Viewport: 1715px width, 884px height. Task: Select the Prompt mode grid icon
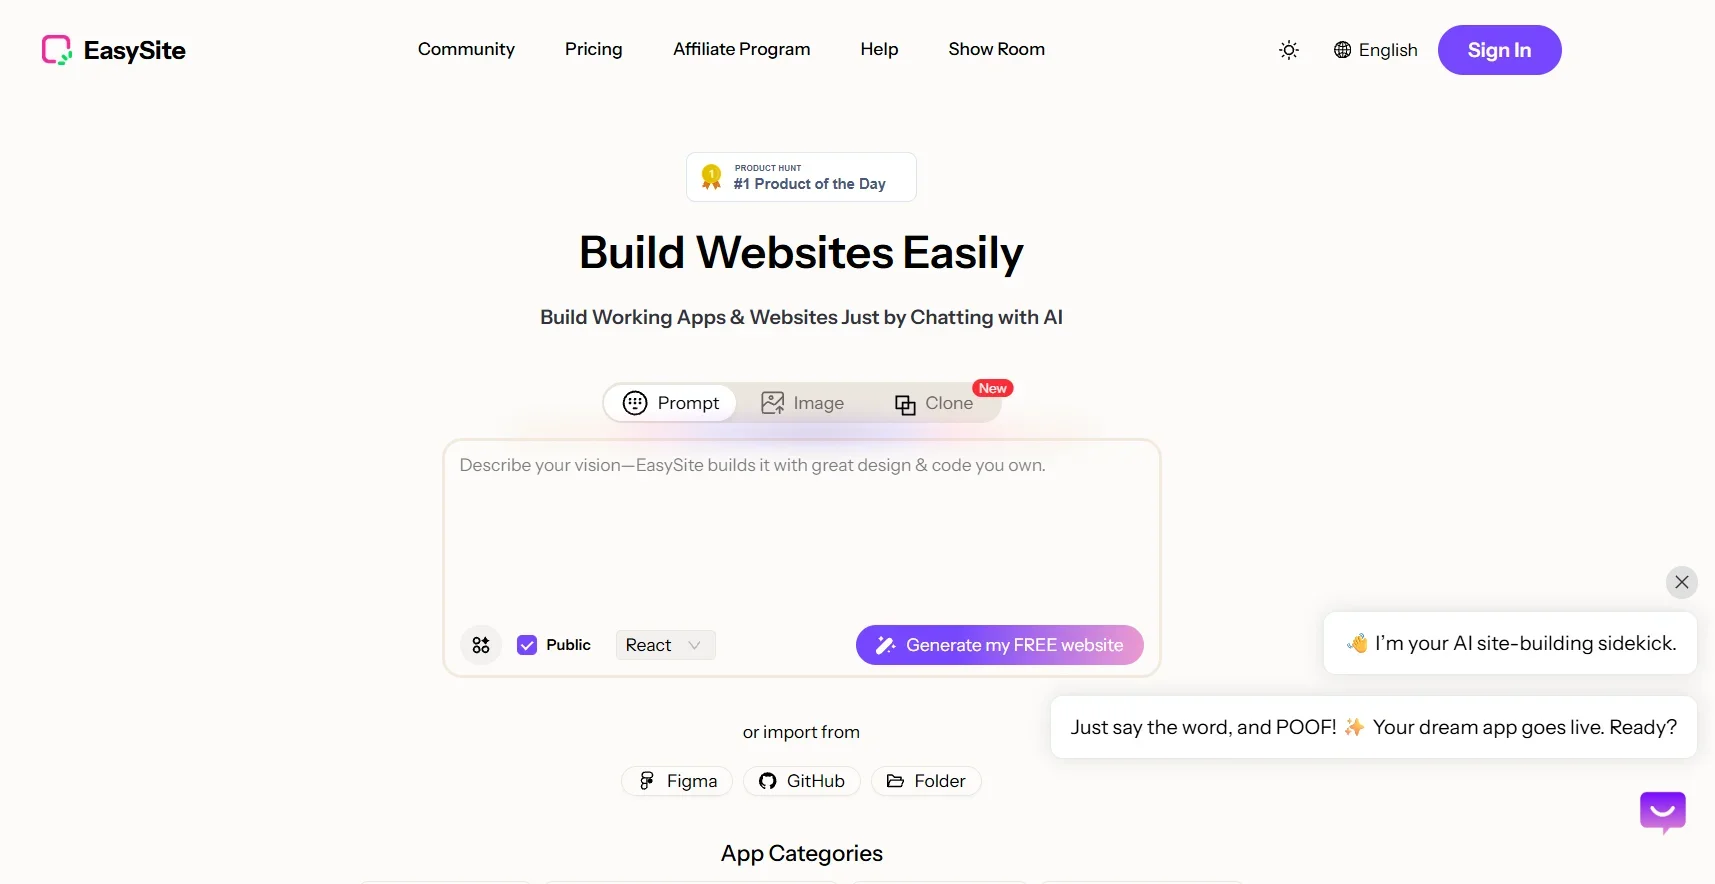pos(636,403)
